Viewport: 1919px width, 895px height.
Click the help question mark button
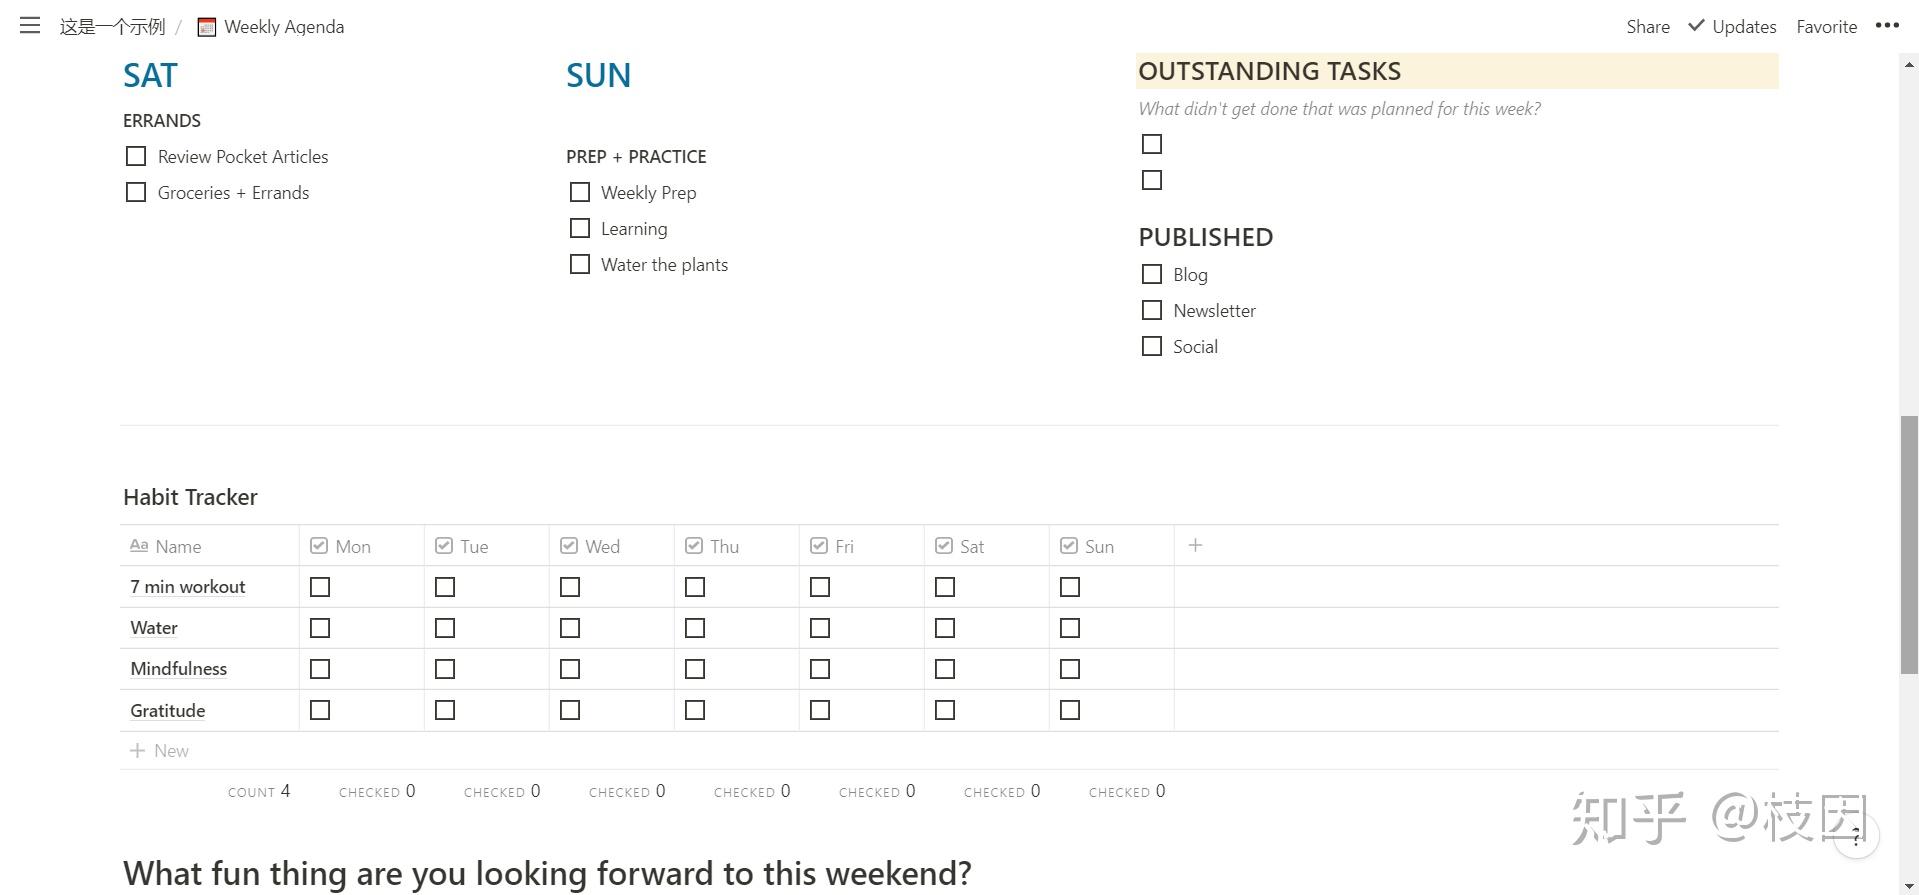tap(1856, 836)
